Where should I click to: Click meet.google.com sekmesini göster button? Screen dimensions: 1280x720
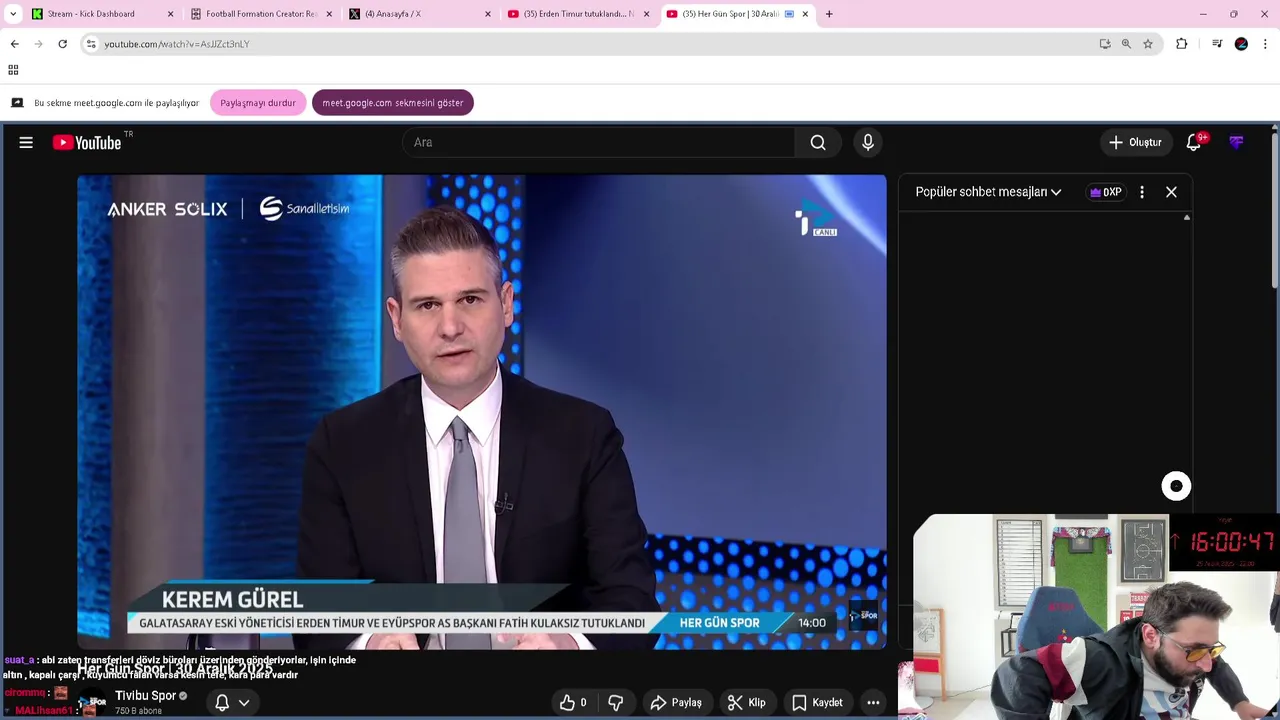(393, 103)
